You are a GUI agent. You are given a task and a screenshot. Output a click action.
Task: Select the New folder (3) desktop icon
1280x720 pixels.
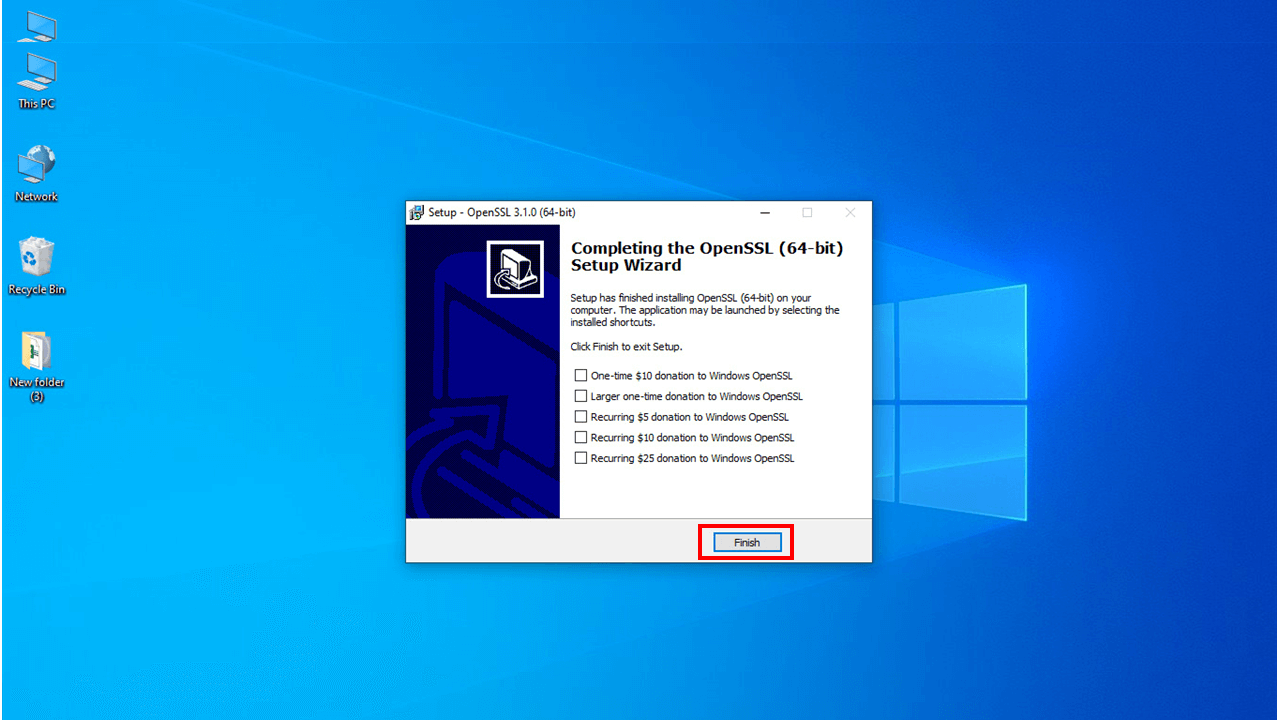[37, 360]
